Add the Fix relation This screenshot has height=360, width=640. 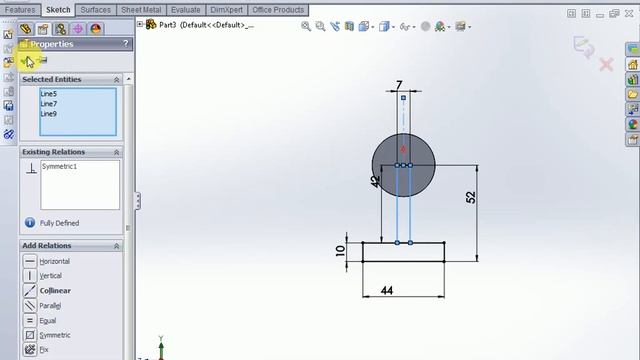point(36,350)
